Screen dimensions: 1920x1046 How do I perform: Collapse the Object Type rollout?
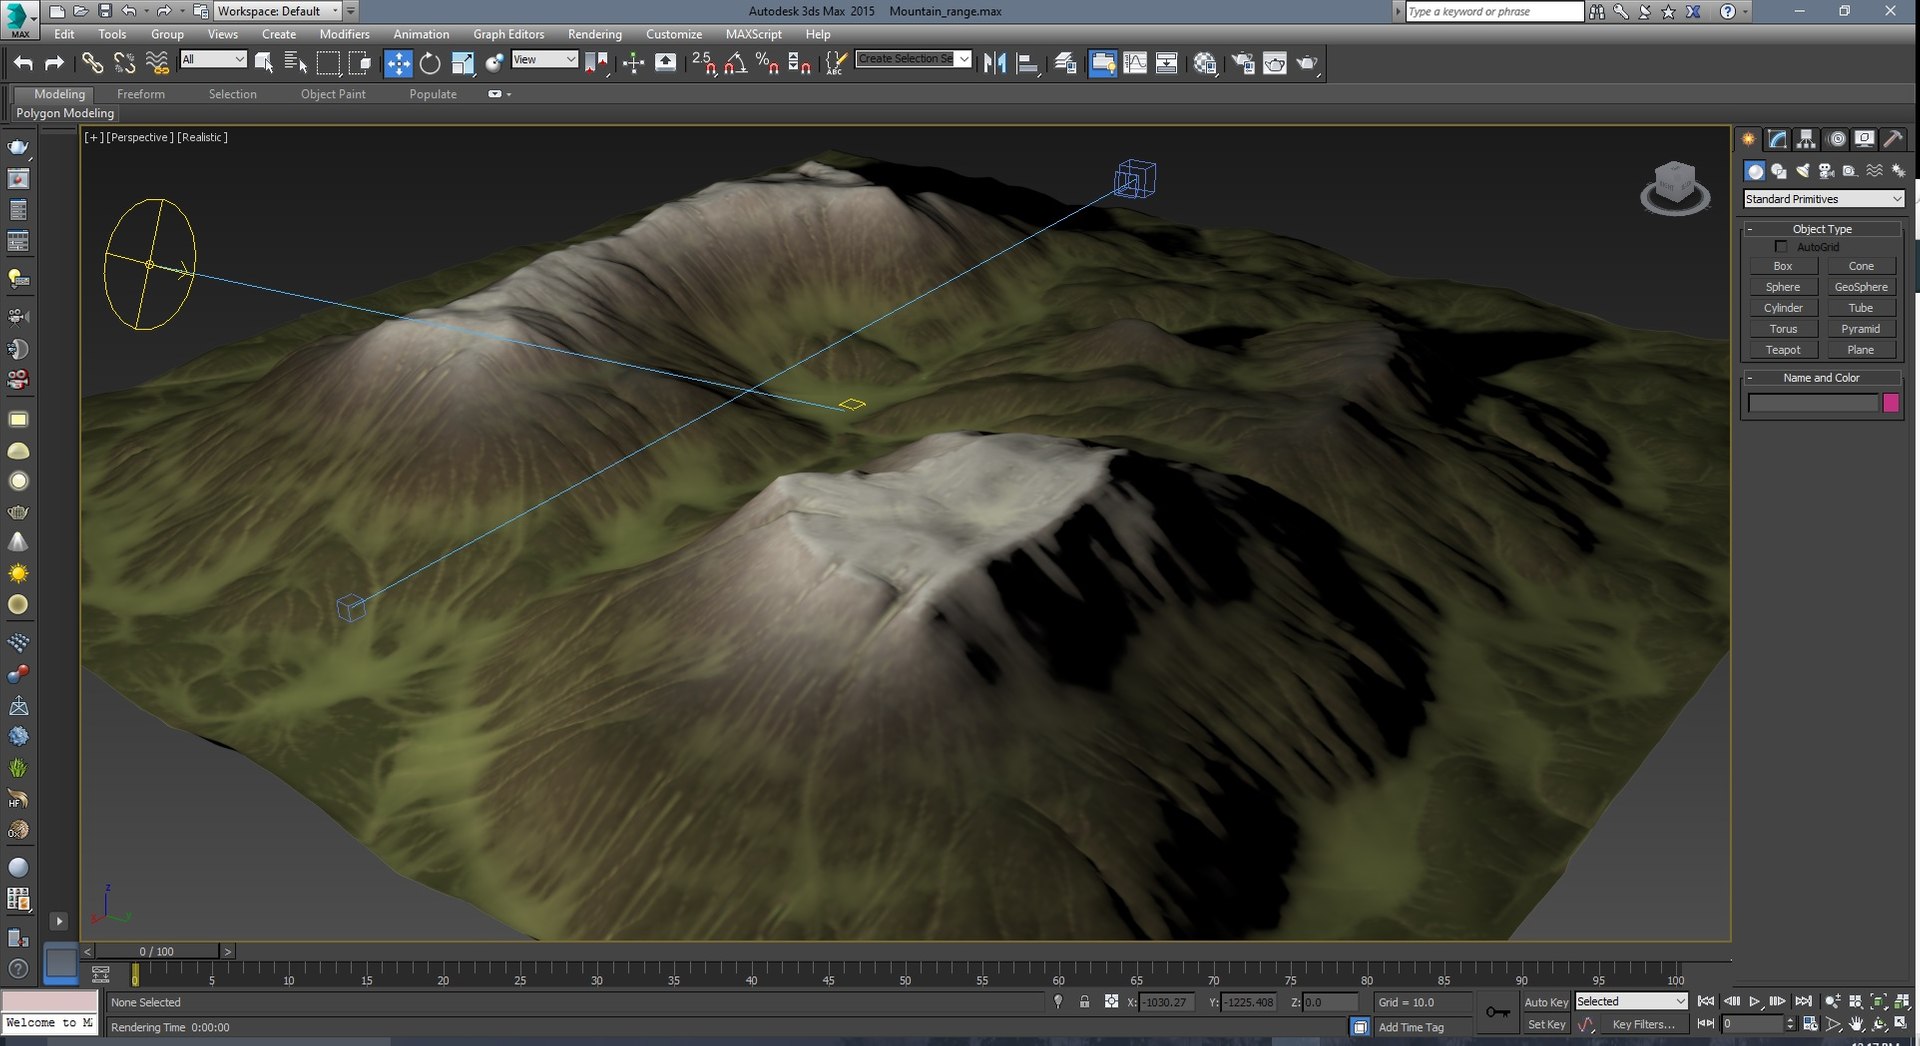coord(1822,229)
